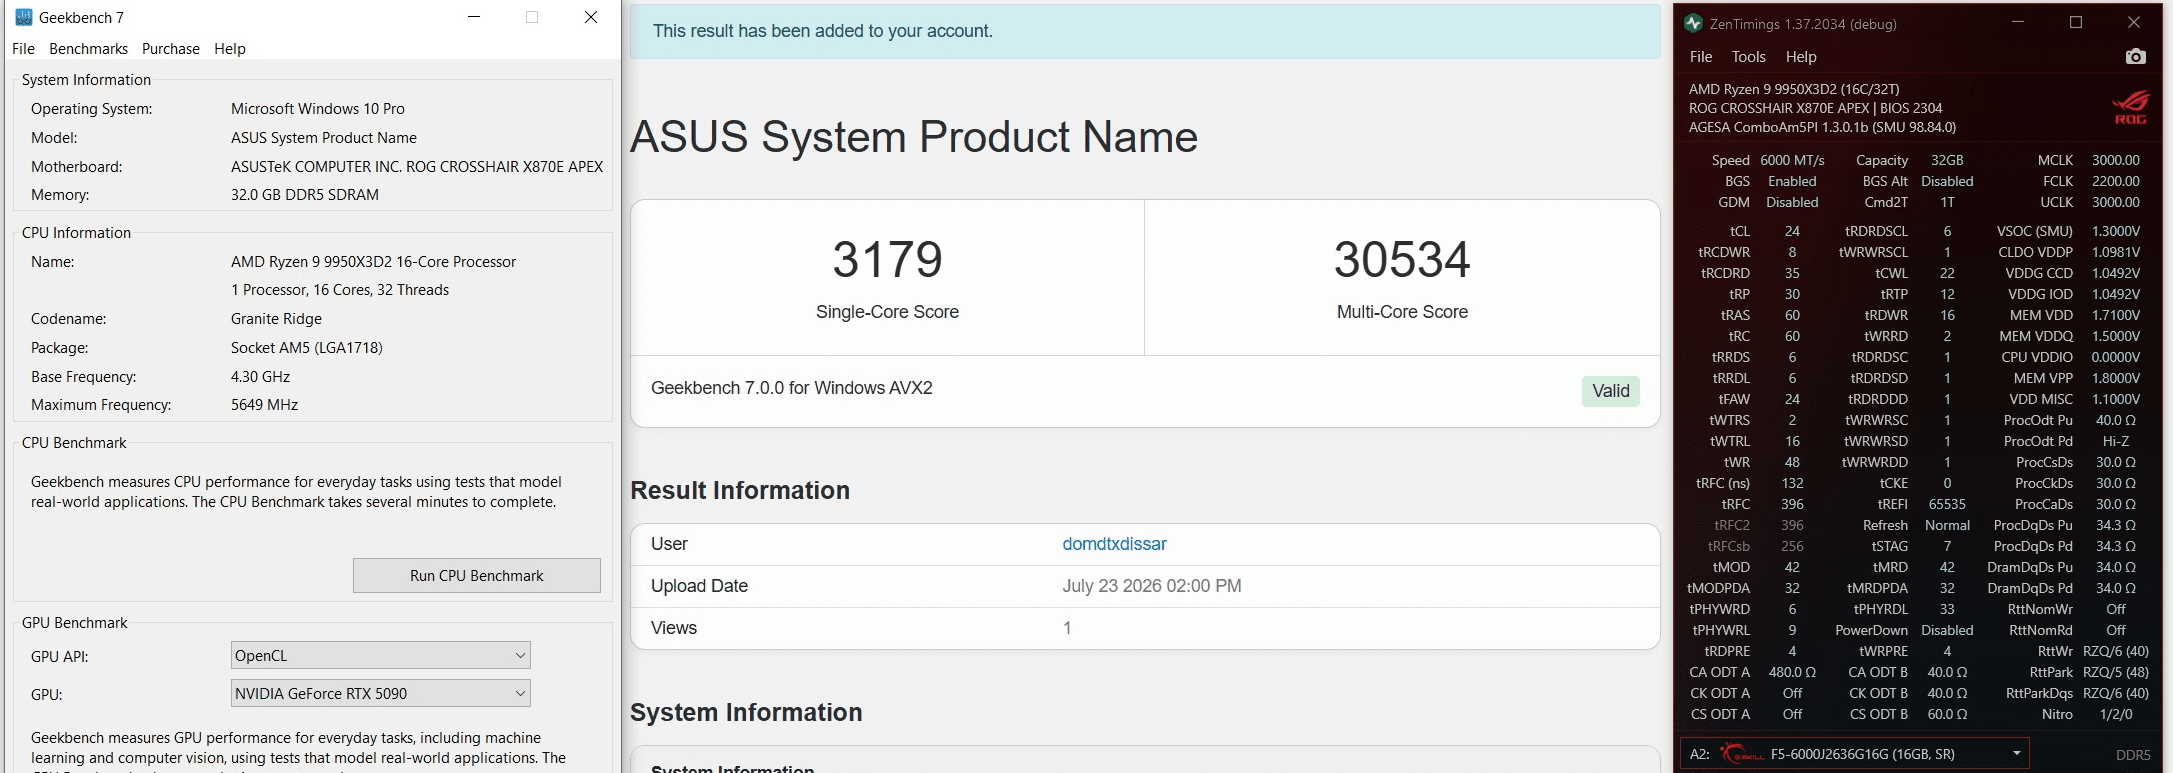Click the 'Cmd2T' label in ZenTimings
The image size is (2173, 773).
pyautogui.click(x=1886, y=202)
